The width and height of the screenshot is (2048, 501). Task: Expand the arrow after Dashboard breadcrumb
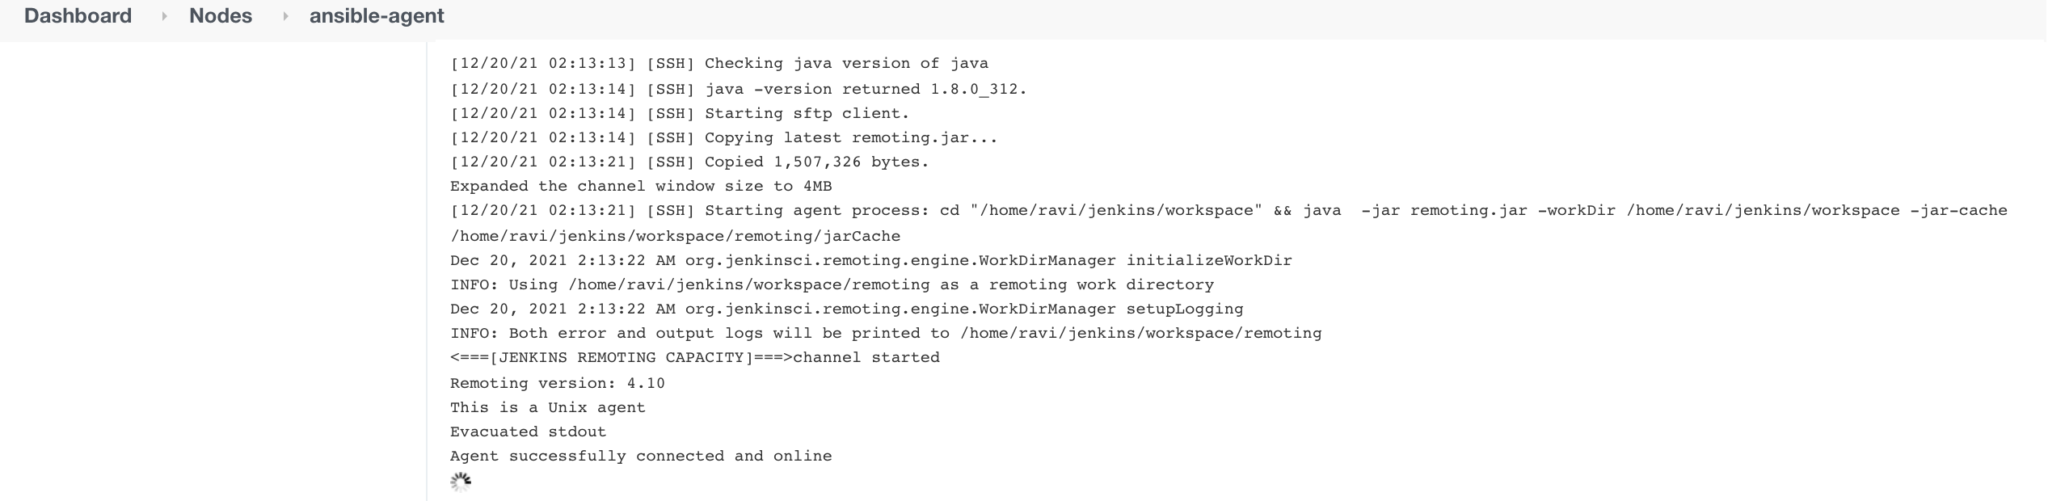pos(164,17)
